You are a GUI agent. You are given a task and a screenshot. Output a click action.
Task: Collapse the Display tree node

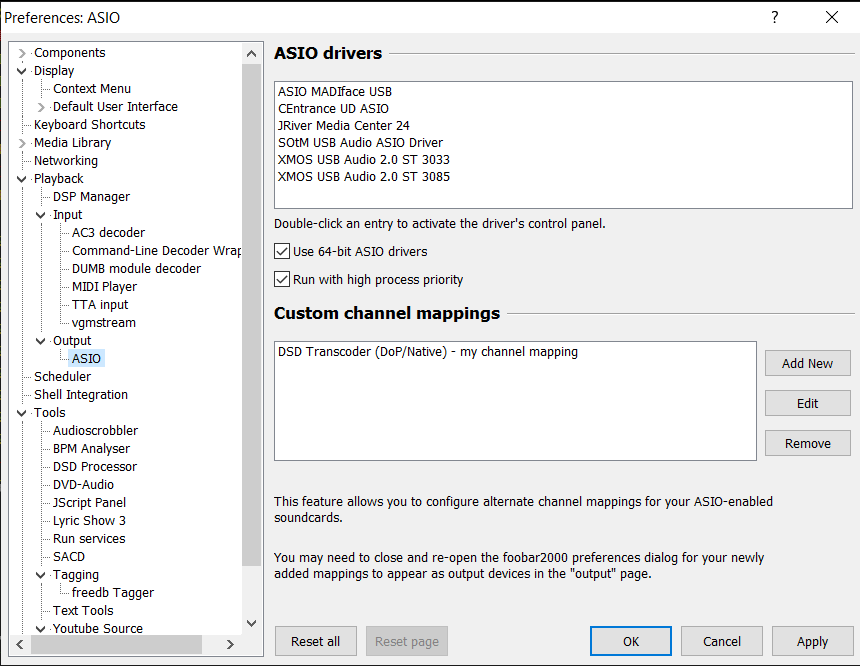pos(23,71)
